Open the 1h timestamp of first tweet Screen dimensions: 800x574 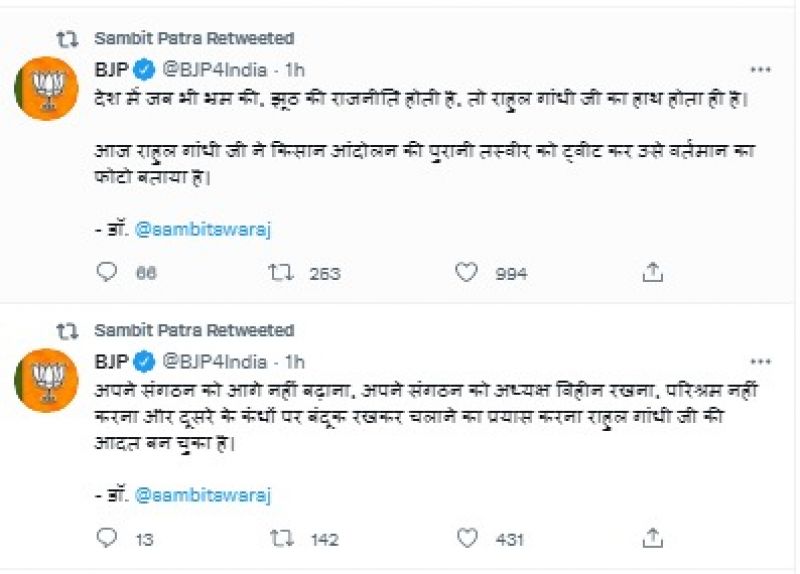pyautogui.click(x=295, y=70)
